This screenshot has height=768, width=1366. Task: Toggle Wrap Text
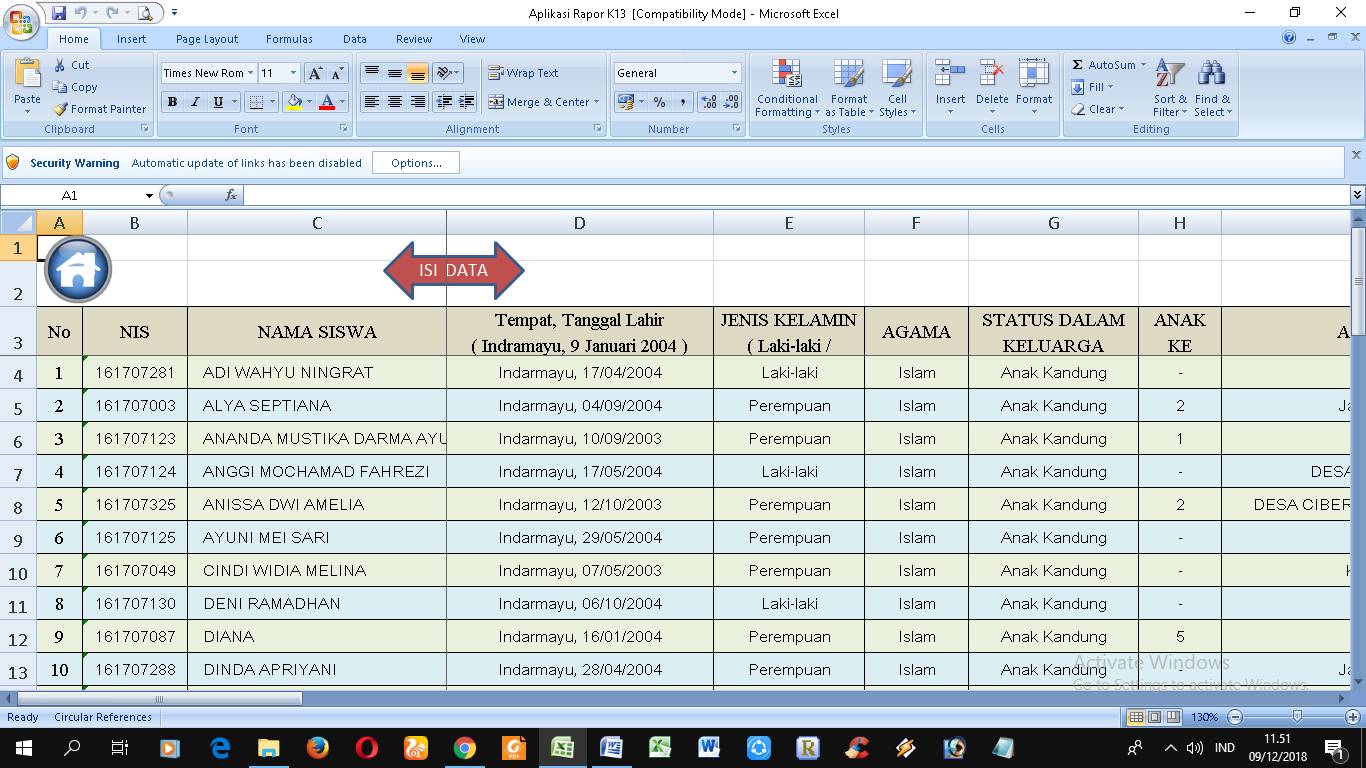tap(523, 73)
